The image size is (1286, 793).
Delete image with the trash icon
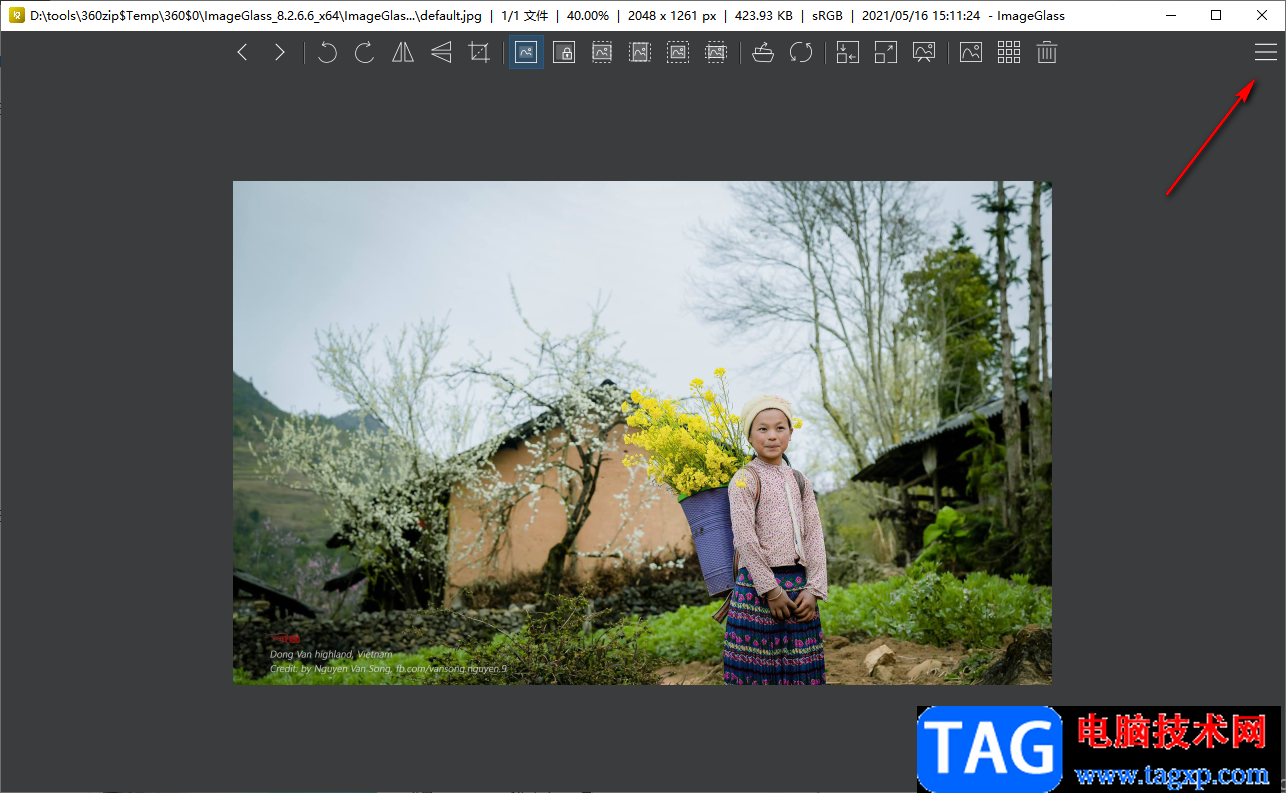click(1047, 53)
